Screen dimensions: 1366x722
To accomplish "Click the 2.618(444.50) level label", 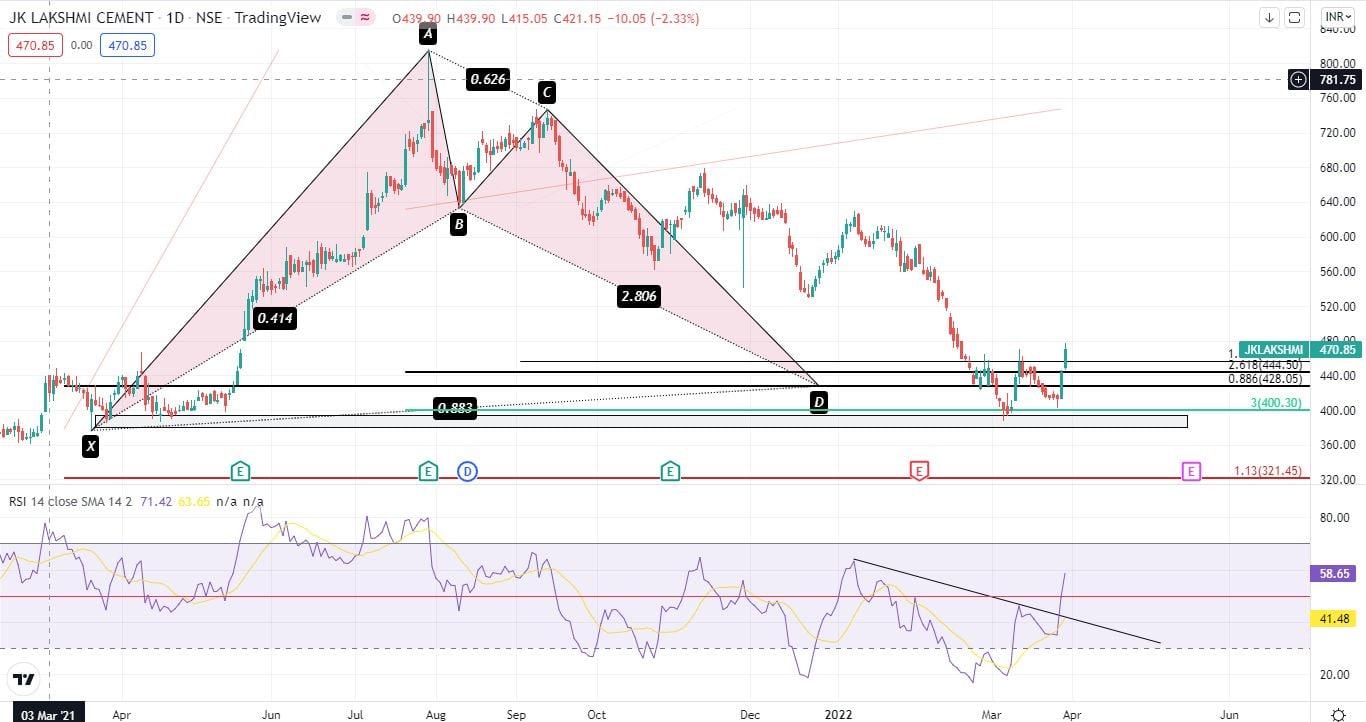I will pyautogui.click(x=1266, y=366).
